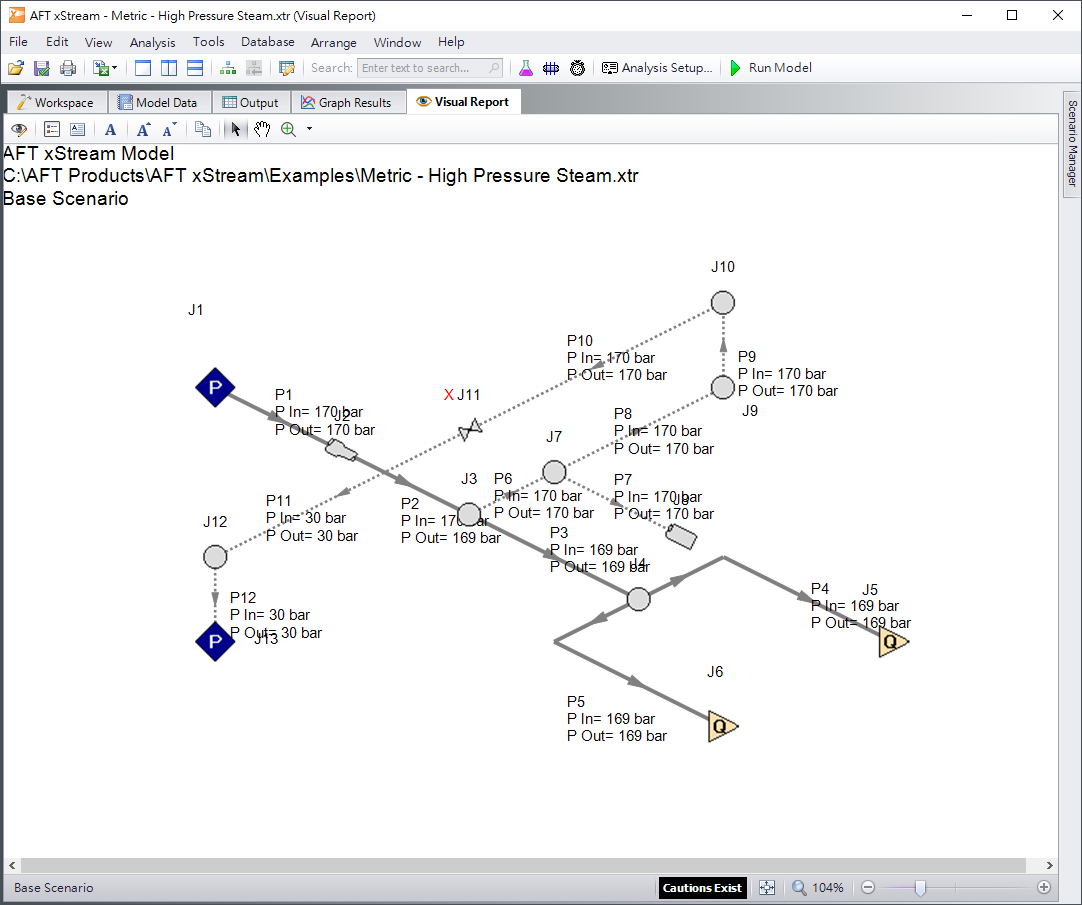Open the Analysis menu
The image size is (1082, 905).
pyautogui.click(x=153, y=42)
